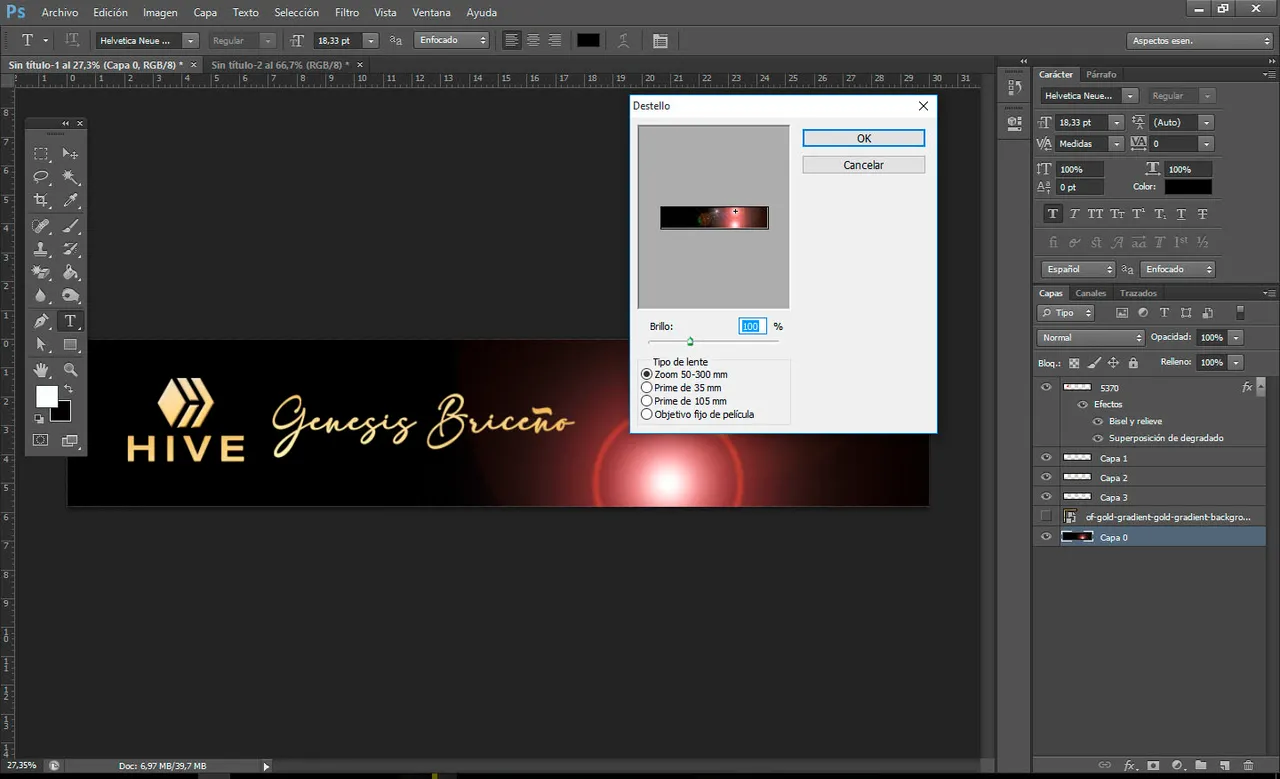Select the Pen tool
This screenshot has height=779, width=1280.
coord(41,321)
